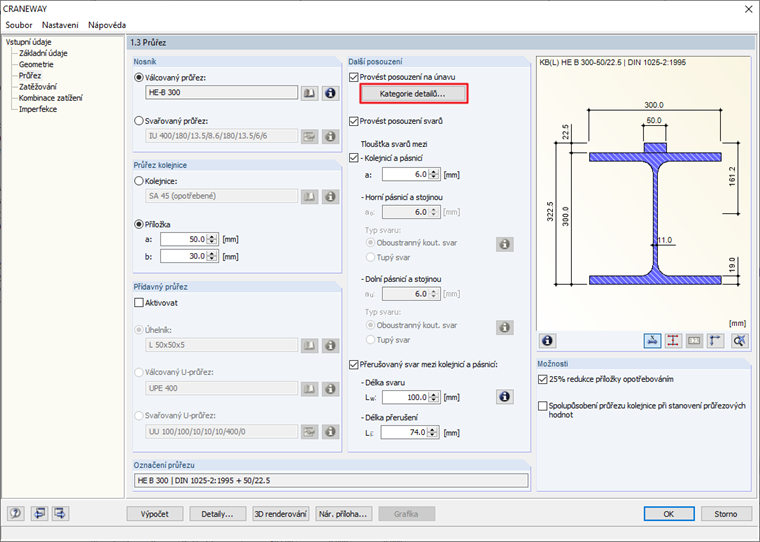Go to next input table
Image resolution: width=760 pixels, height=542 pixels.
[61, 513]
